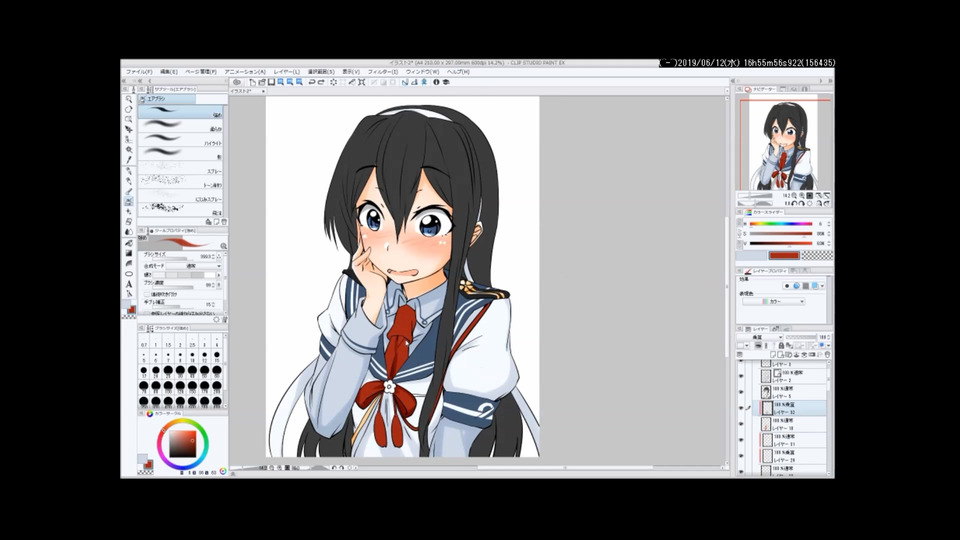Viewport: 960px width, 540px height.
Task: Select the second soft airbrush preset
Action: point(182,126)
